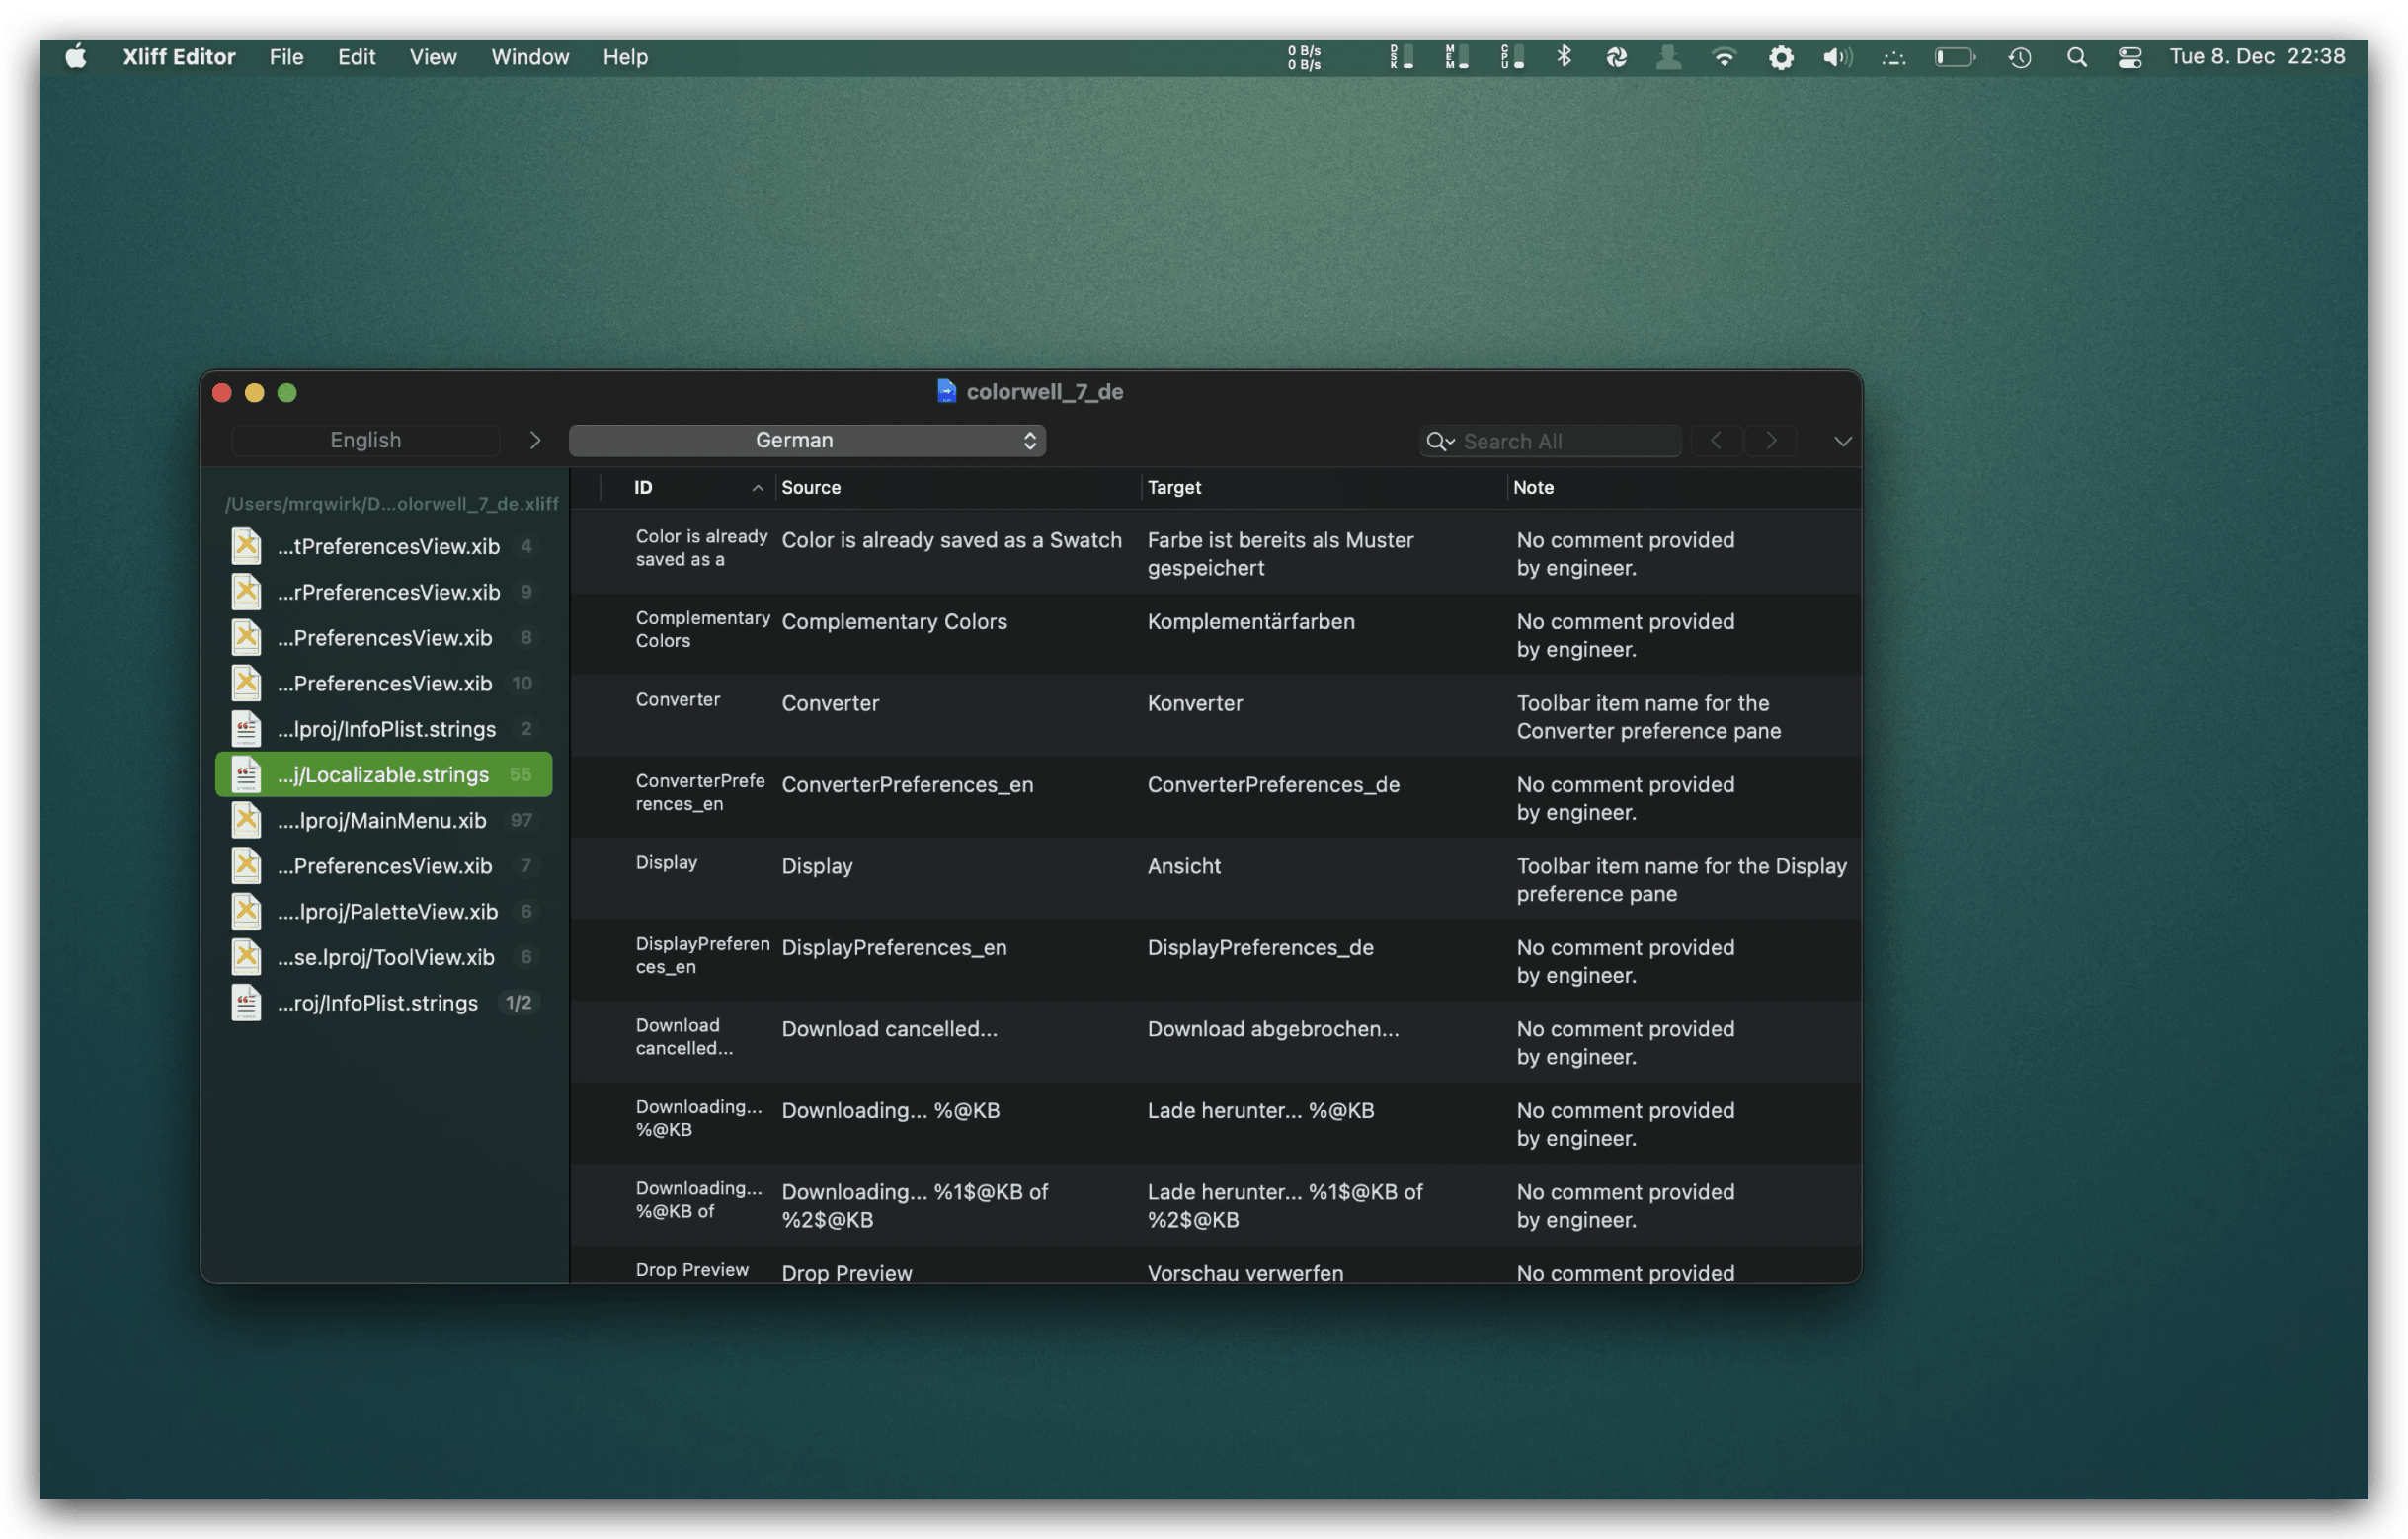Click the Source column header

pos(958,487)
